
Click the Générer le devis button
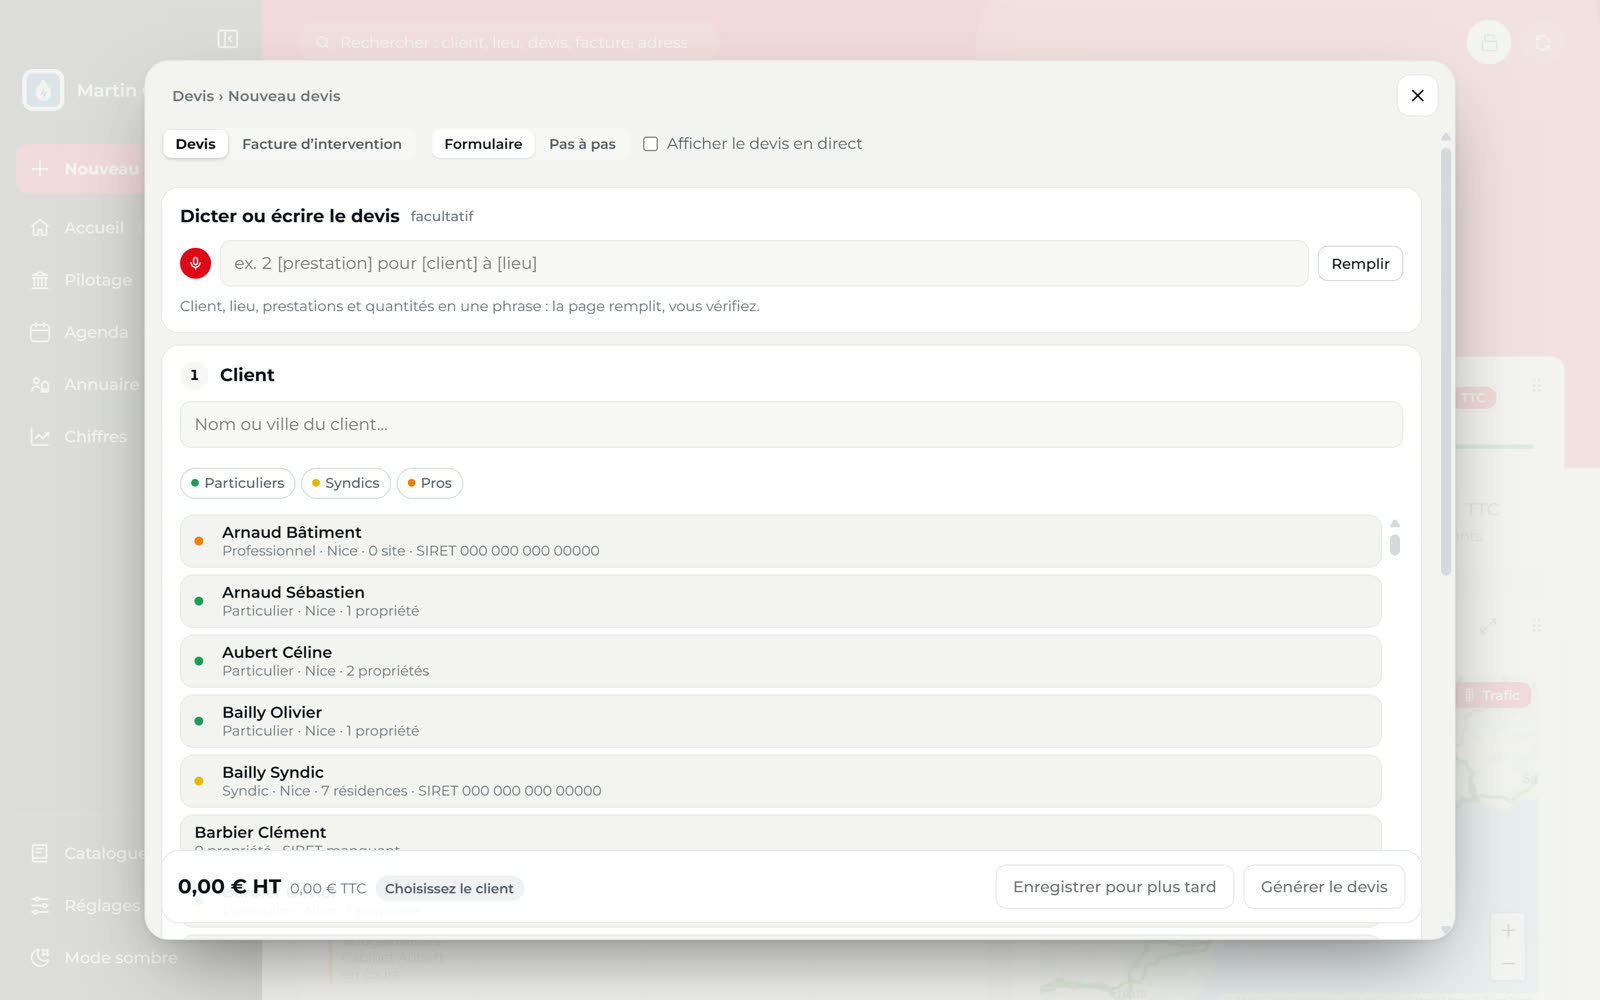tap(1324, 887)
